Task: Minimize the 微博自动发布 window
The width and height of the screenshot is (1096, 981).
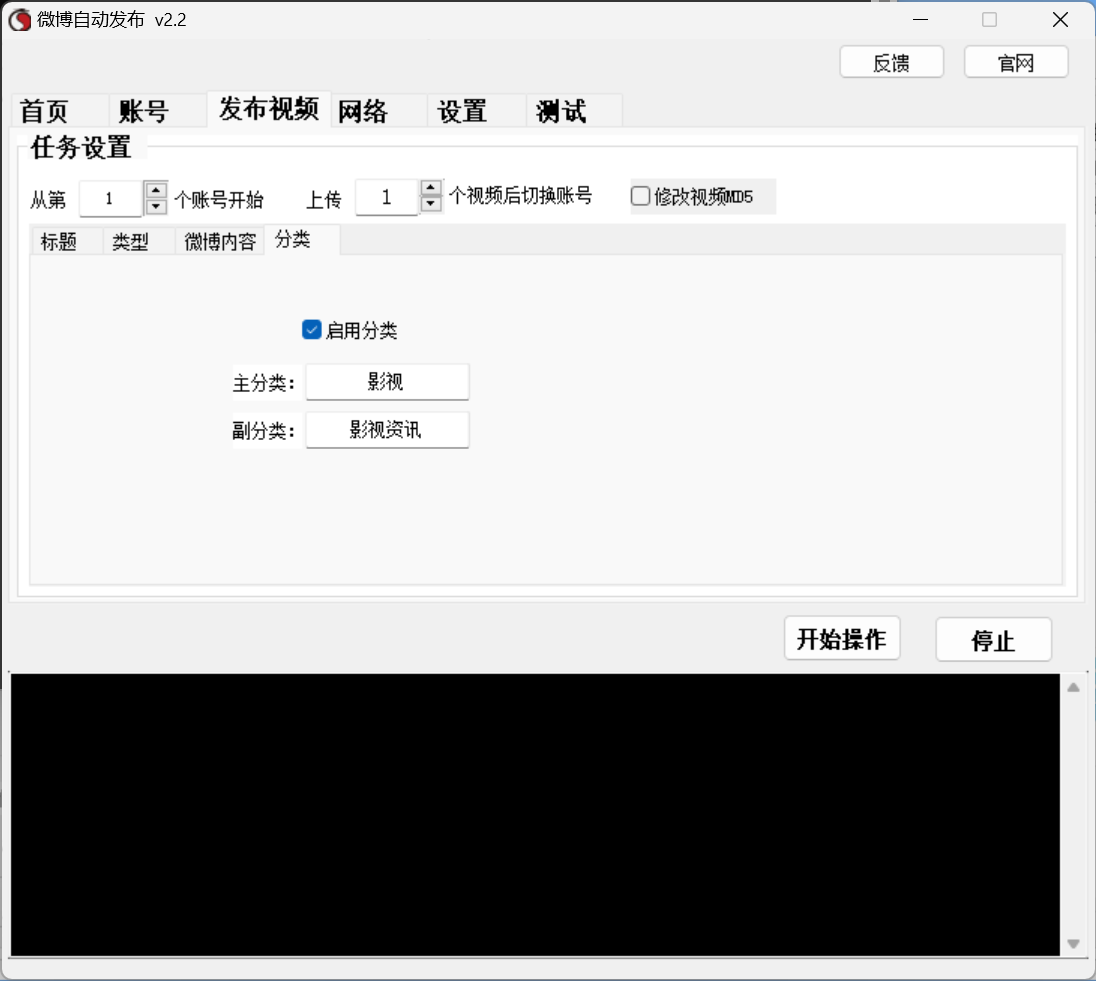Action: coord(921,20)
